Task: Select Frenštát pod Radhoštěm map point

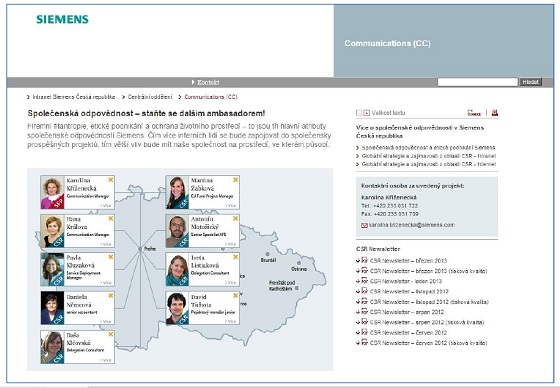Action: [296, 288]
